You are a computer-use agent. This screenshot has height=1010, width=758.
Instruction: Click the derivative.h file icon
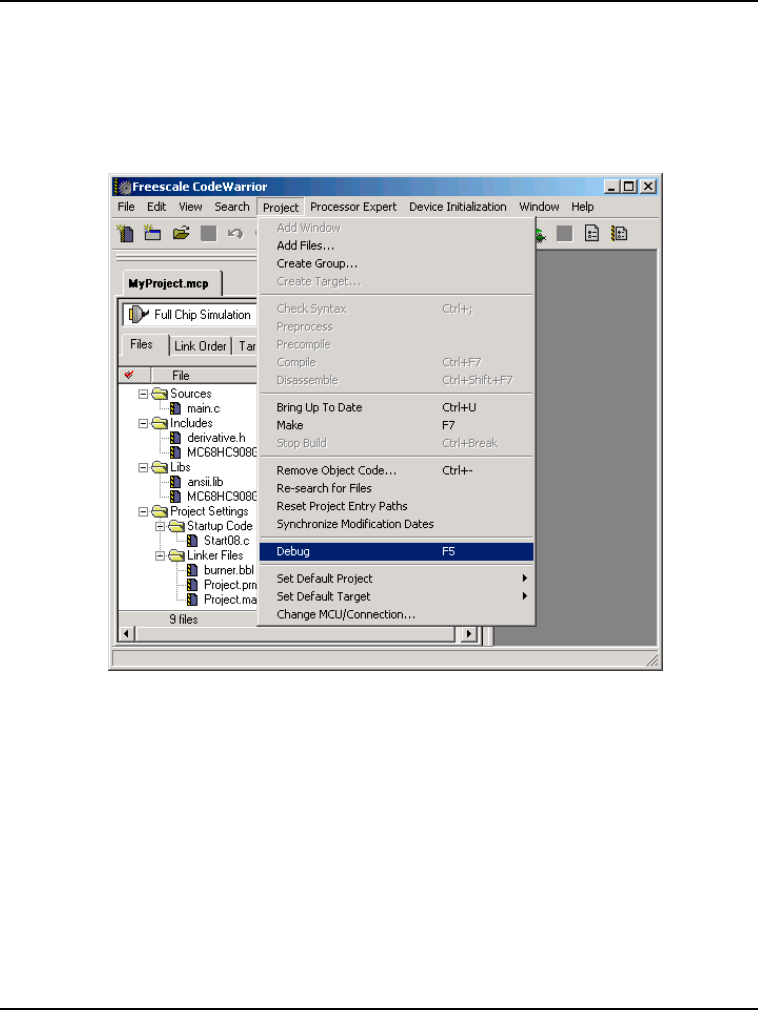pyautogui.click(x=175, y=438)
